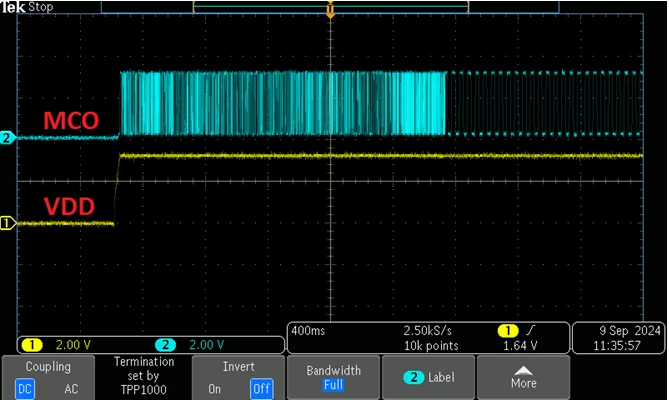Image resolution: width=669 pixels, height=400 pixels.
Task: Click the 1.64 V trigger level
Action: (x=520, y=345)
